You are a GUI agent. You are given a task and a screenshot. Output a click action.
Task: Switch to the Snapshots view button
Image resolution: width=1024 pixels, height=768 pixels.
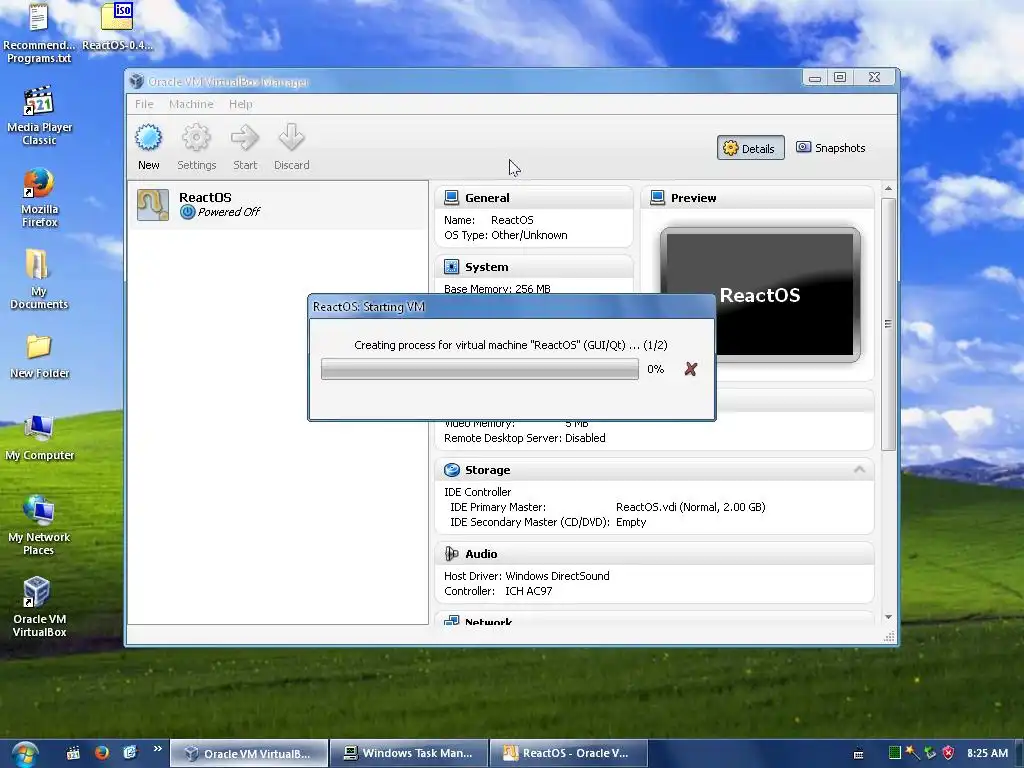coord(830,148)
